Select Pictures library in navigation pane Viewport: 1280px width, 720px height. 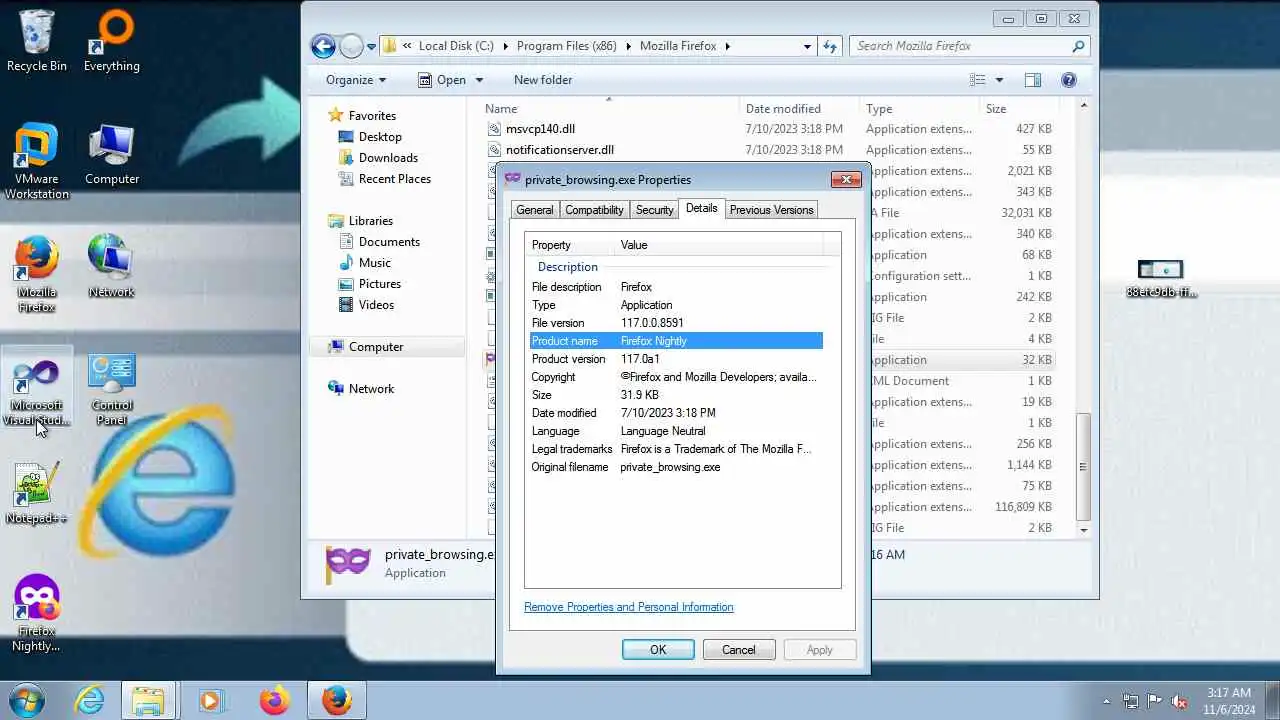[x=380, y=284]
